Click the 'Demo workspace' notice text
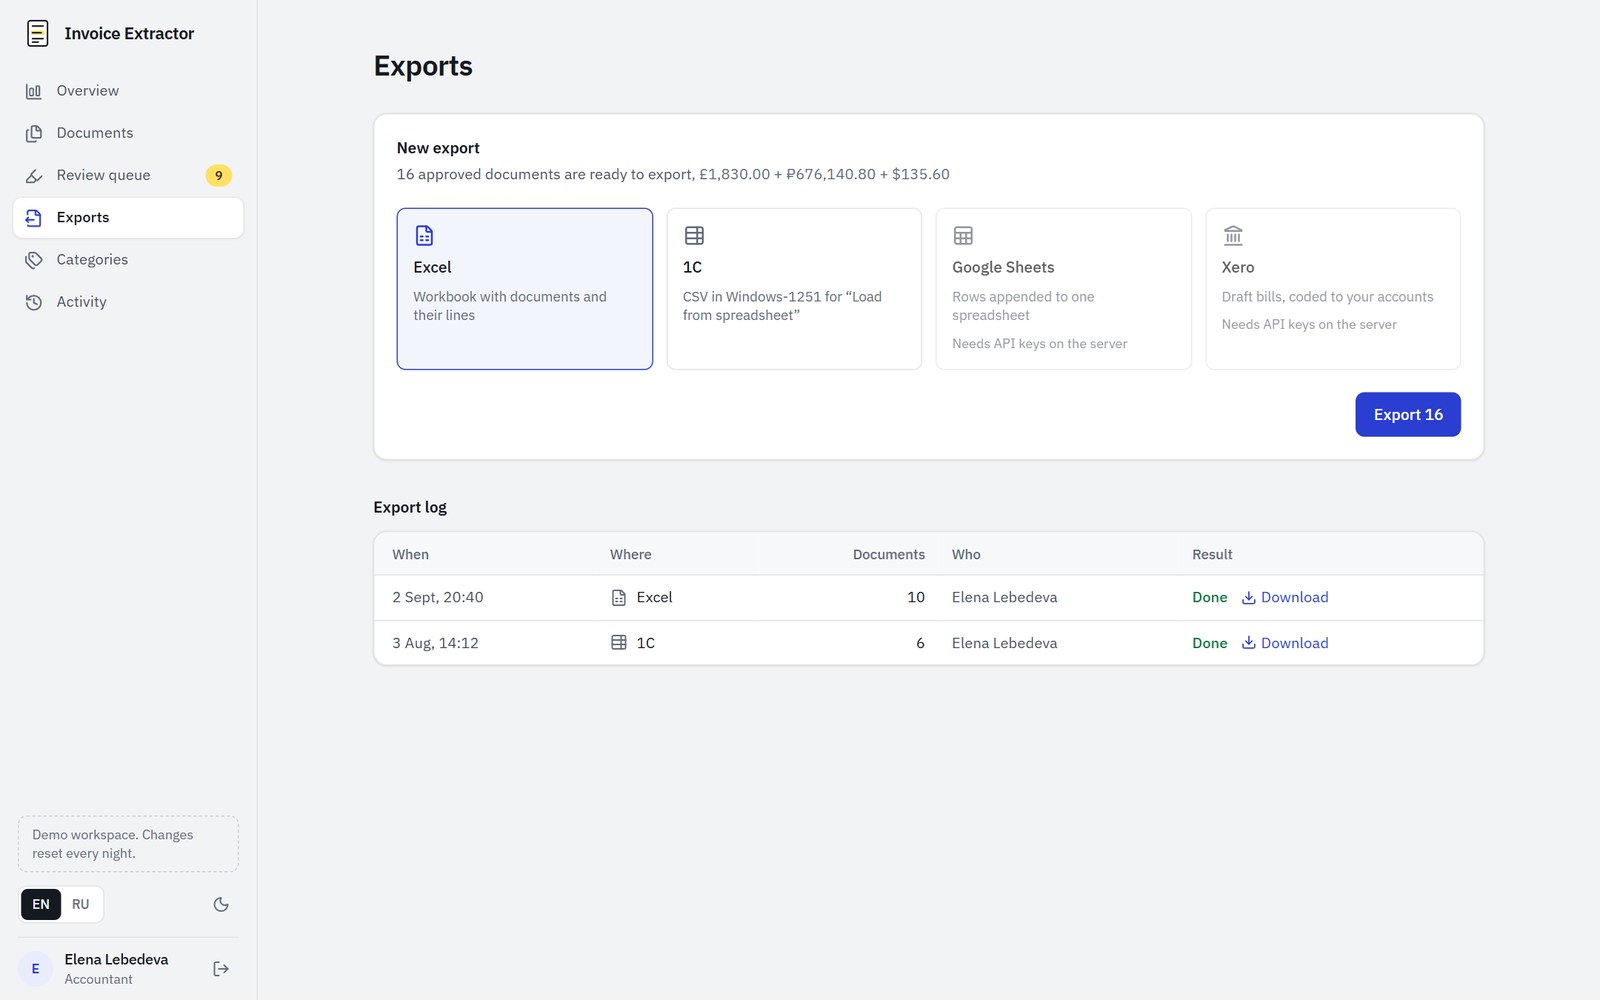 tap(128, 844)
